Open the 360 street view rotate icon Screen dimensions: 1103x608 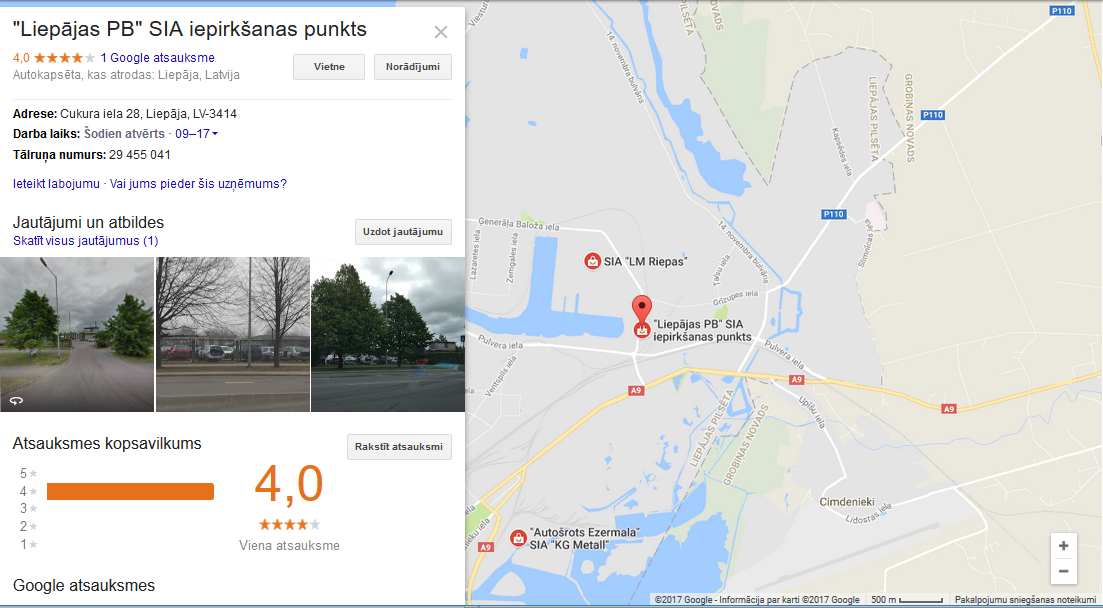click(16, 400)
